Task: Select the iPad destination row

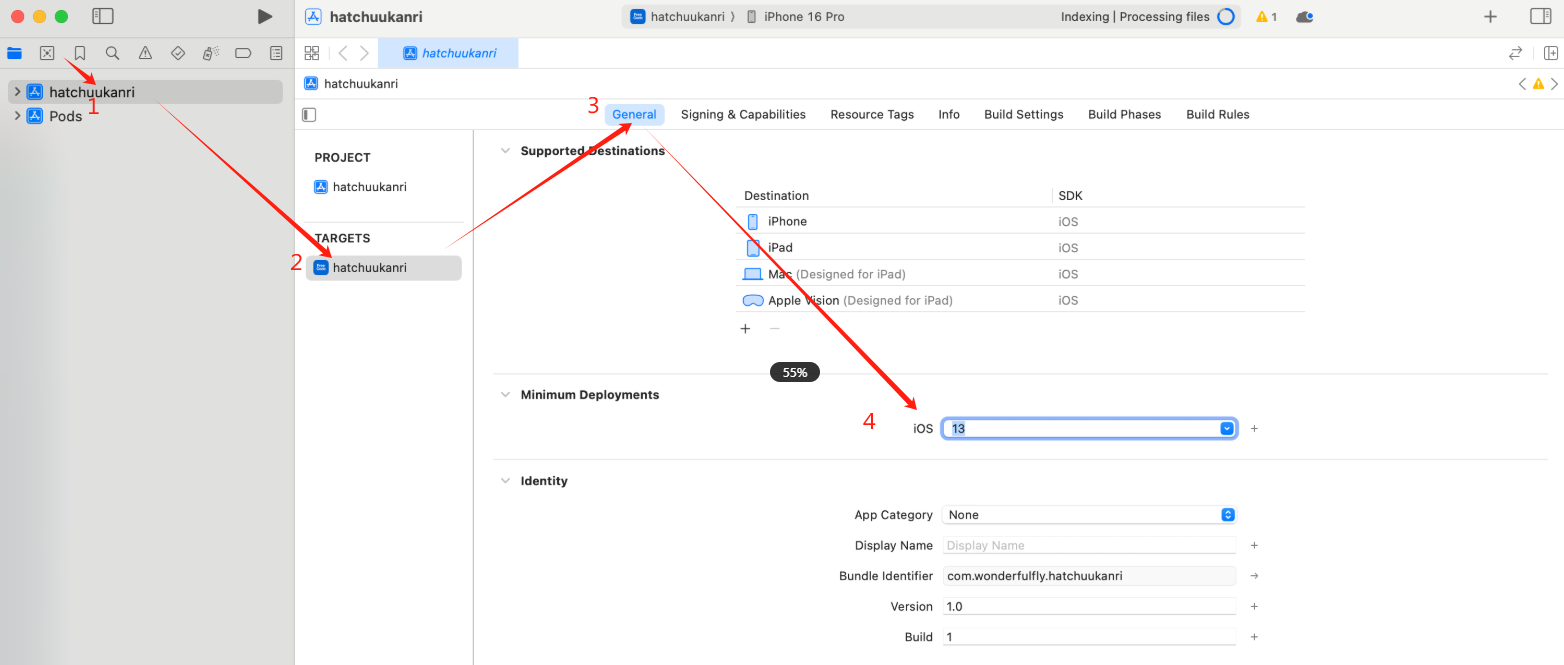Action: pos(1020,248)
